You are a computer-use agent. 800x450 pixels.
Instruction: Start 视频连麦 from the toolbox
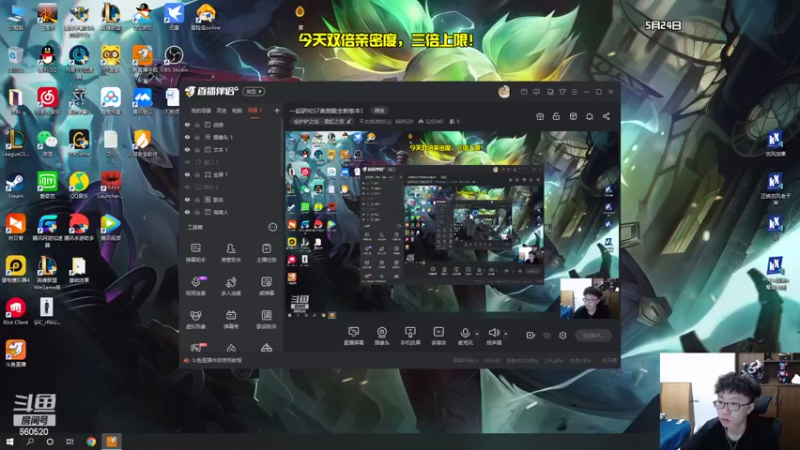195,286
